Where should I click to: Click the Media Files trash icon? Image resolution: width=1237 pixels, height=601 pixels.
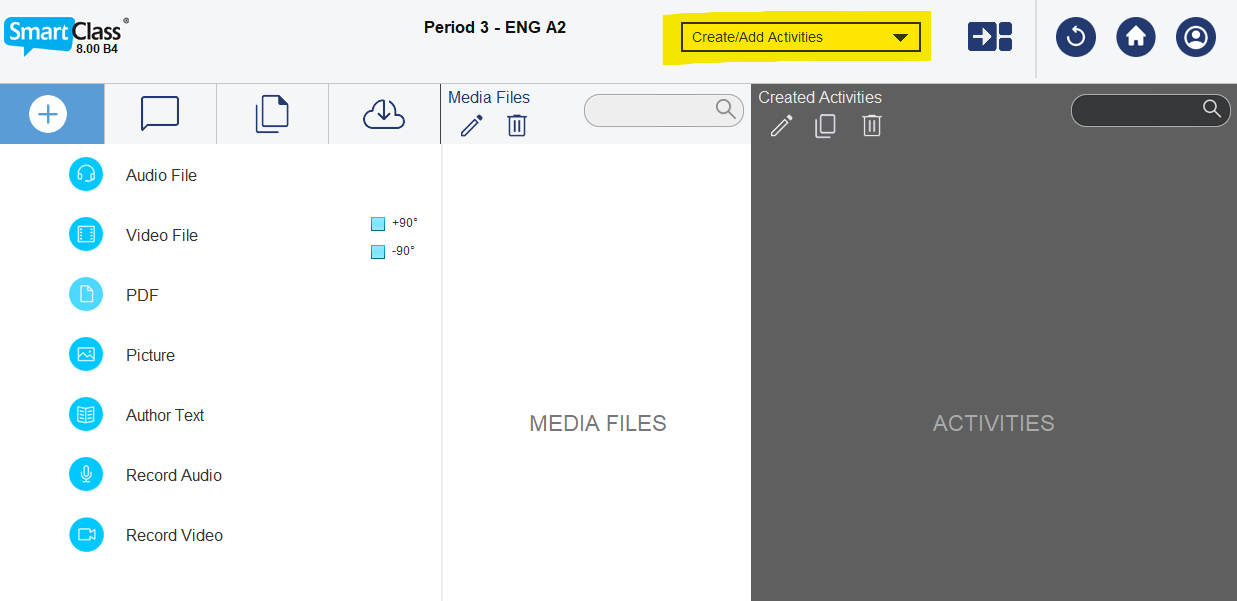(517, 126)
